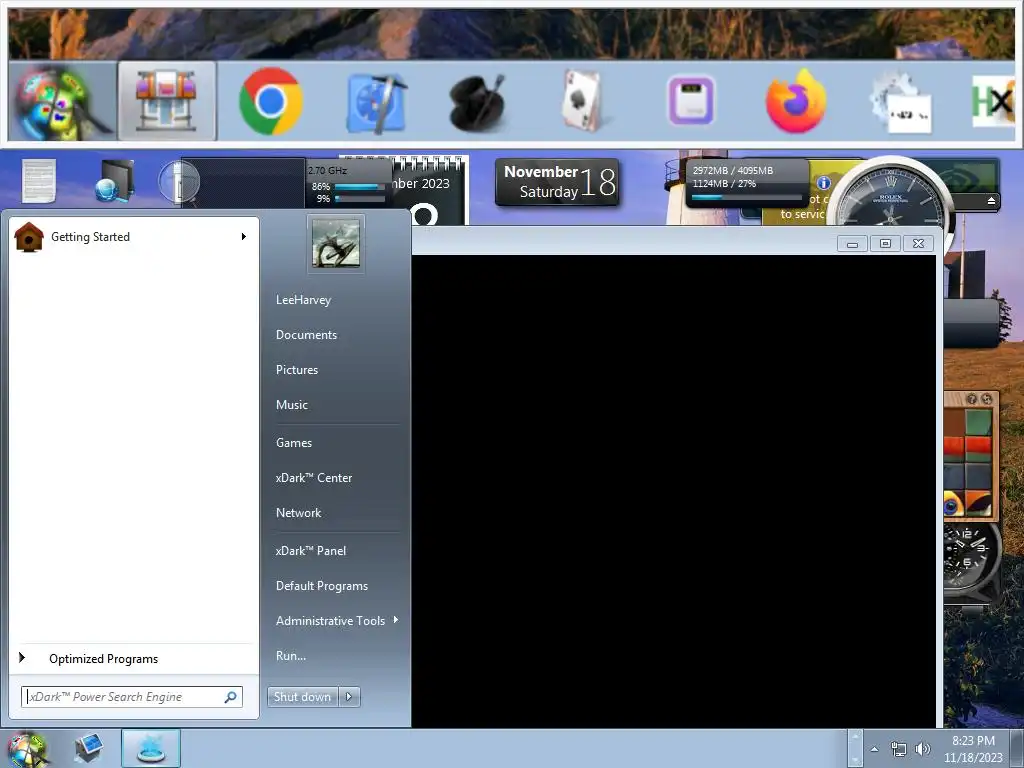Minimize the black window

tap(852, 244)
